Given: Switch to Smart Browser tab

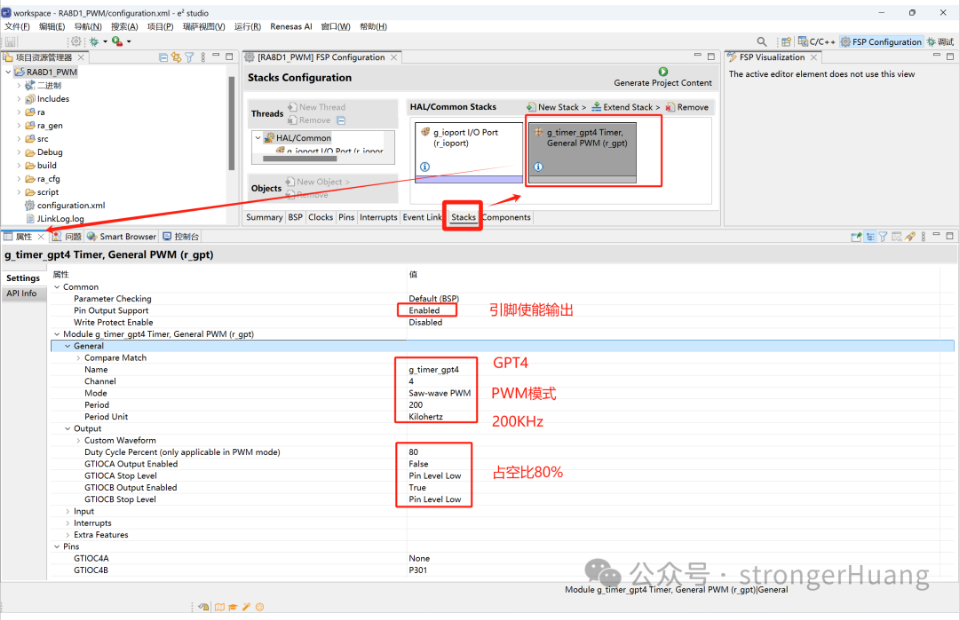Looking at the screenshot, I should click(x=122, y=236).
